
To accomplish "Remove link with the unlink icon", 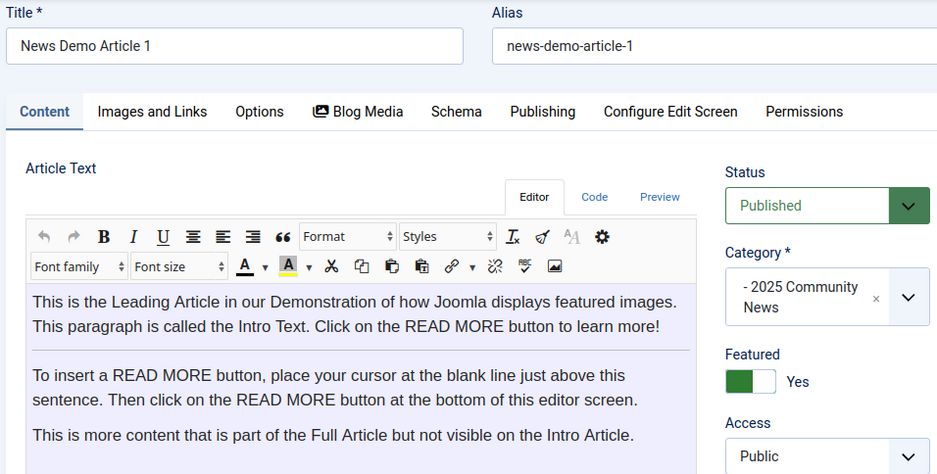I will pos(494,267).
